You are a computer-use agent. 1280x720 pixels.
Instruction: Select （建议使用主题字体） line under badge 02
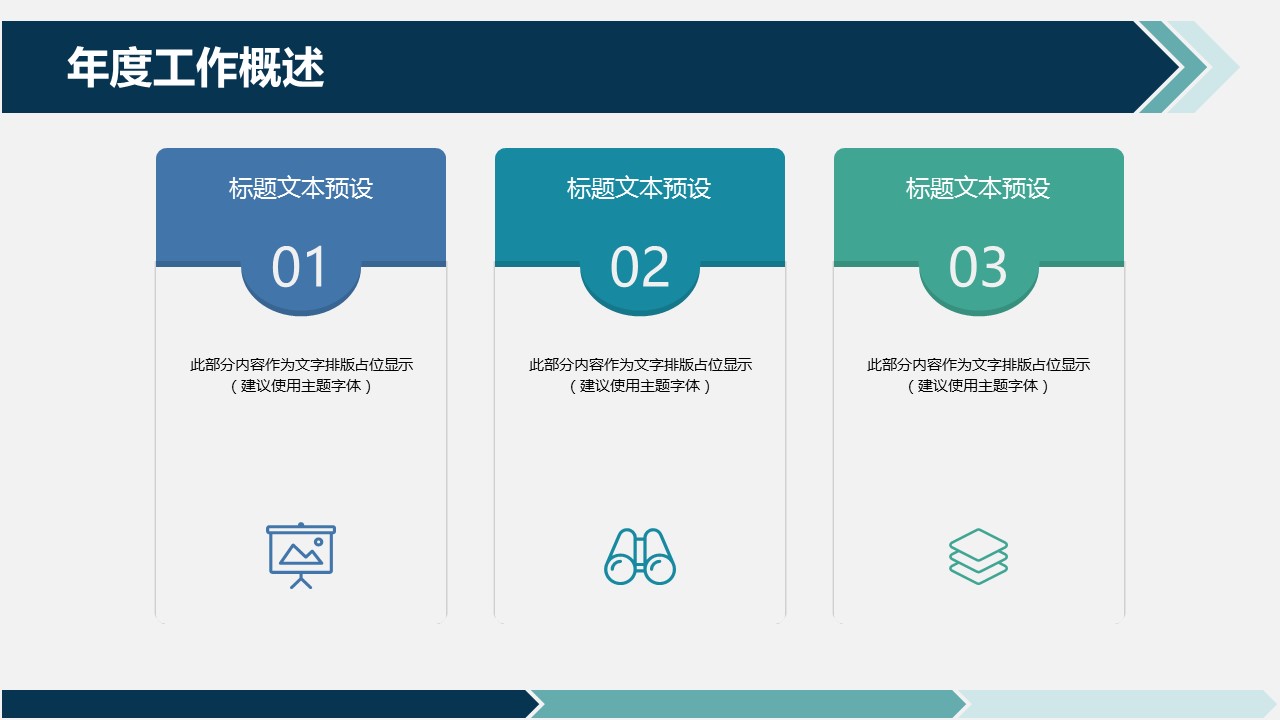coord(640,386)
